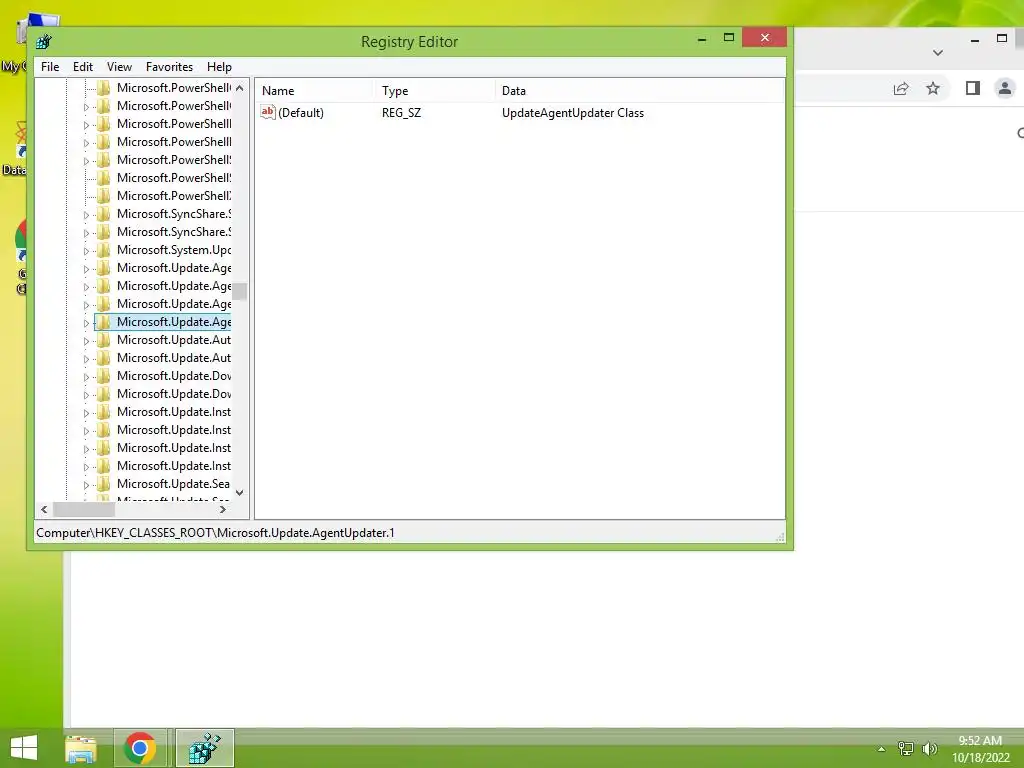Click the tree horizontal scroll left arrow
The width and height of the screenshot is (1024, 768).
click(x=44, y=509)
